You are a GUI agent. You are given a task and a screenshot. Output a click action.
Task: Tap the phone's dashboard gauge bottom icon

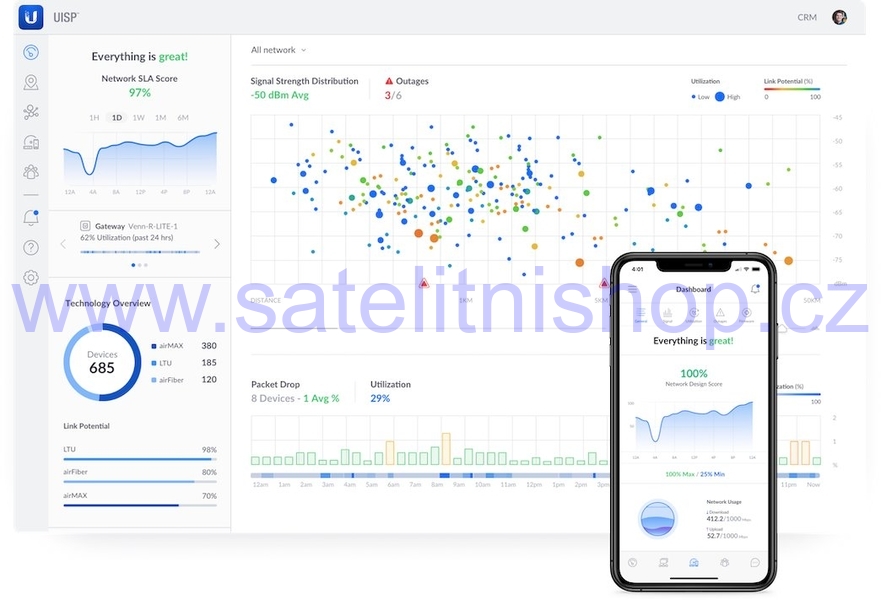coord(633,562)
